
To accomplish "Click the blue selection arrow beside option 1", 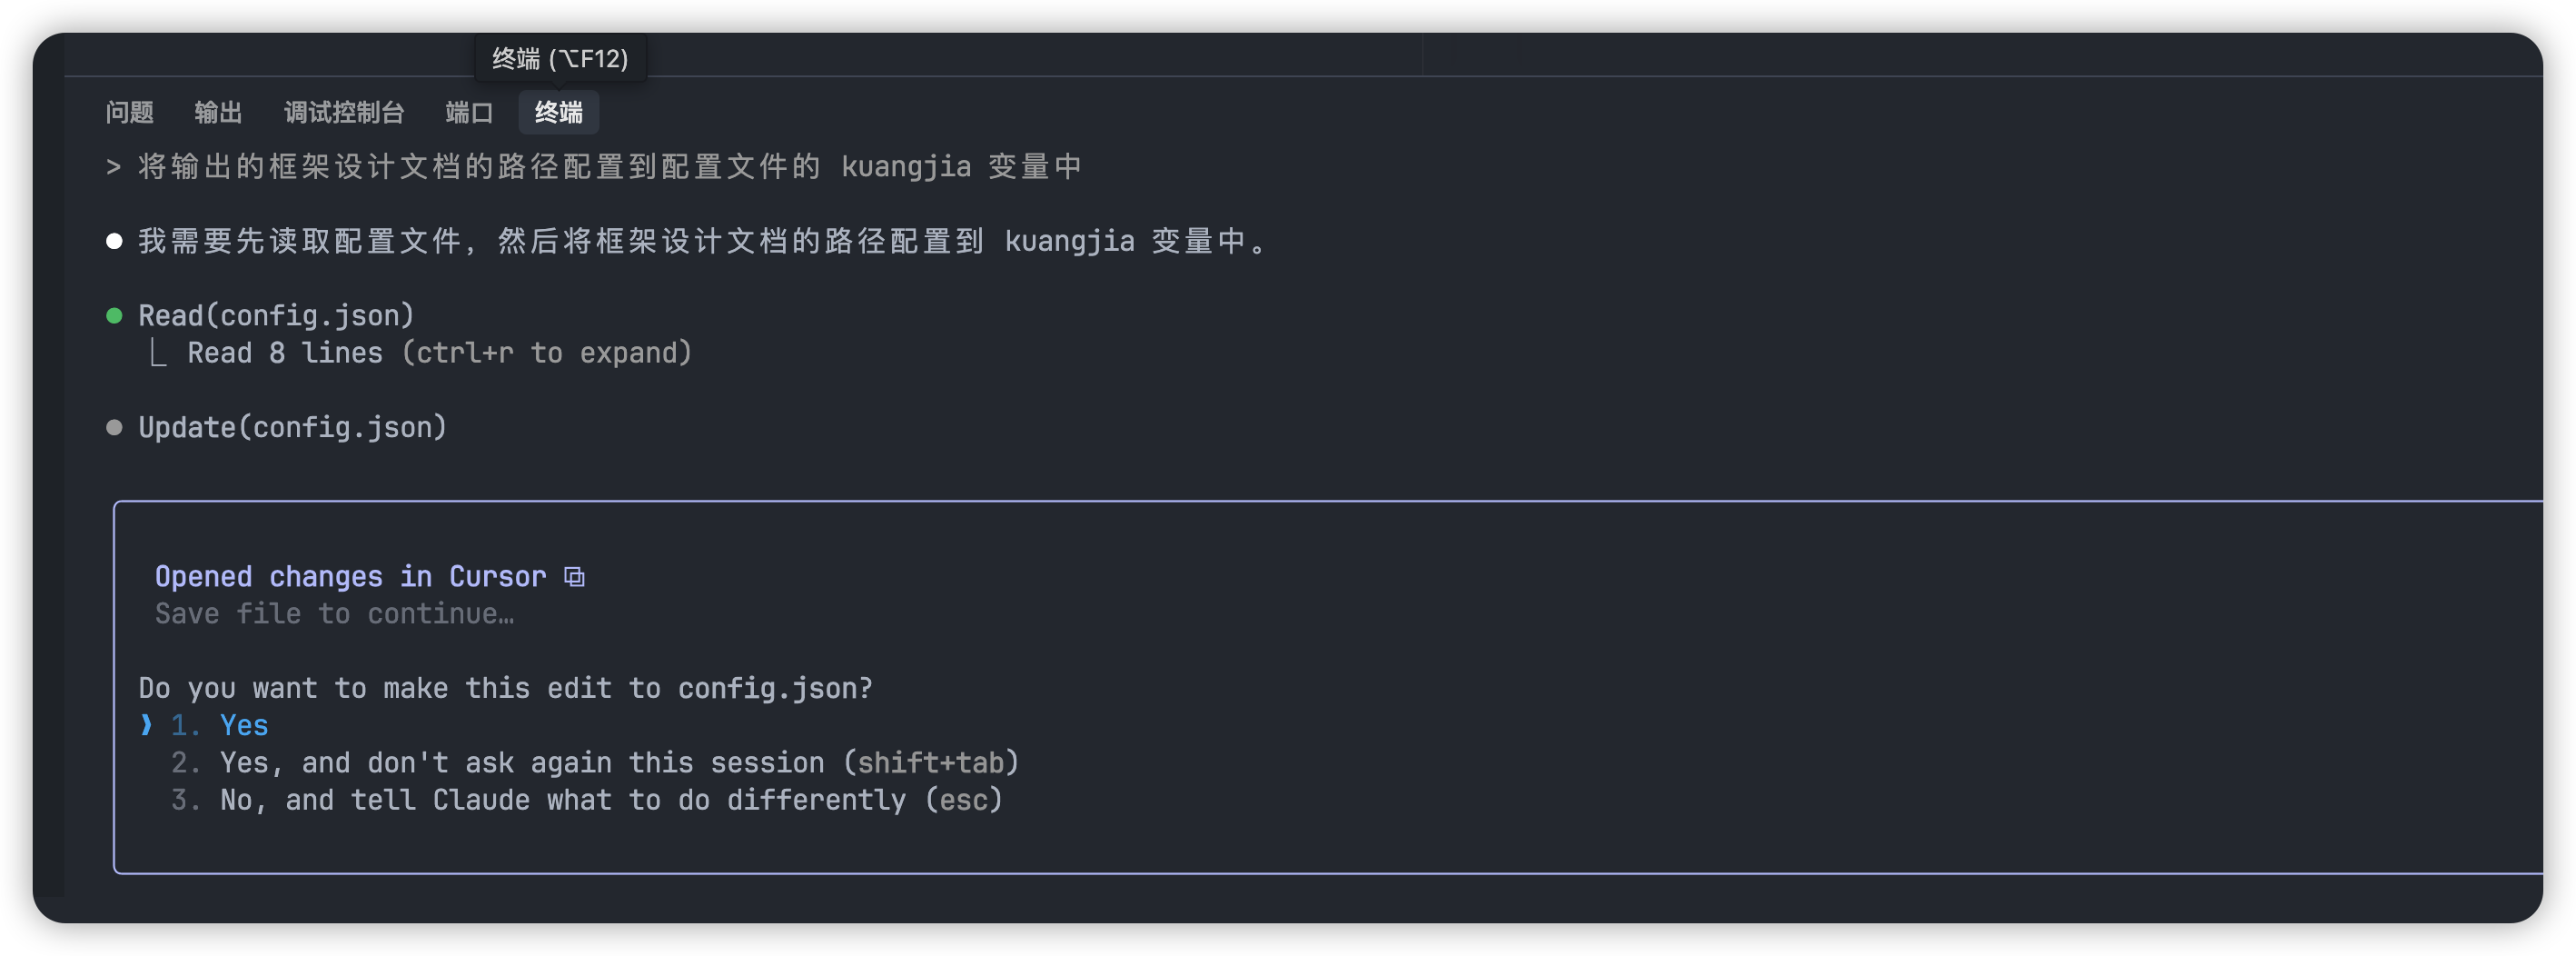I will click(x=147, y=725).
